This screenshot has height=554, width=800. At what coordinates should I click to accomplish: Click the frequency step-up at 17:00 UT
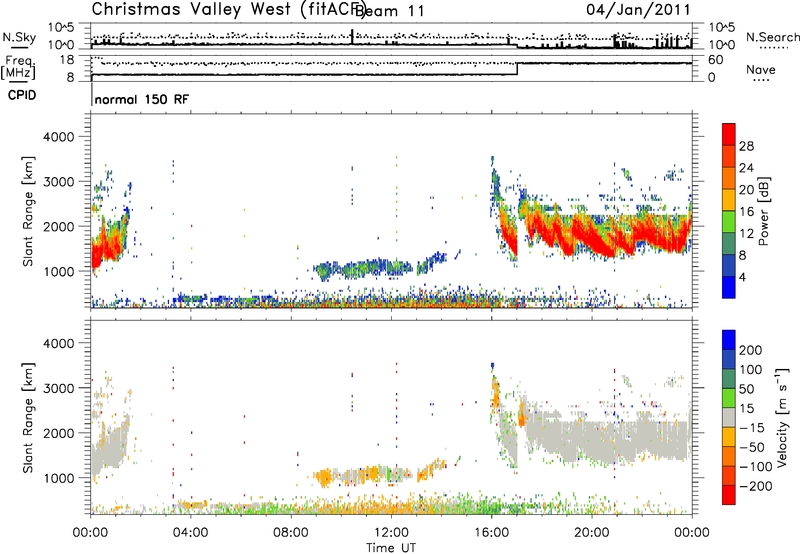(517, 69)
